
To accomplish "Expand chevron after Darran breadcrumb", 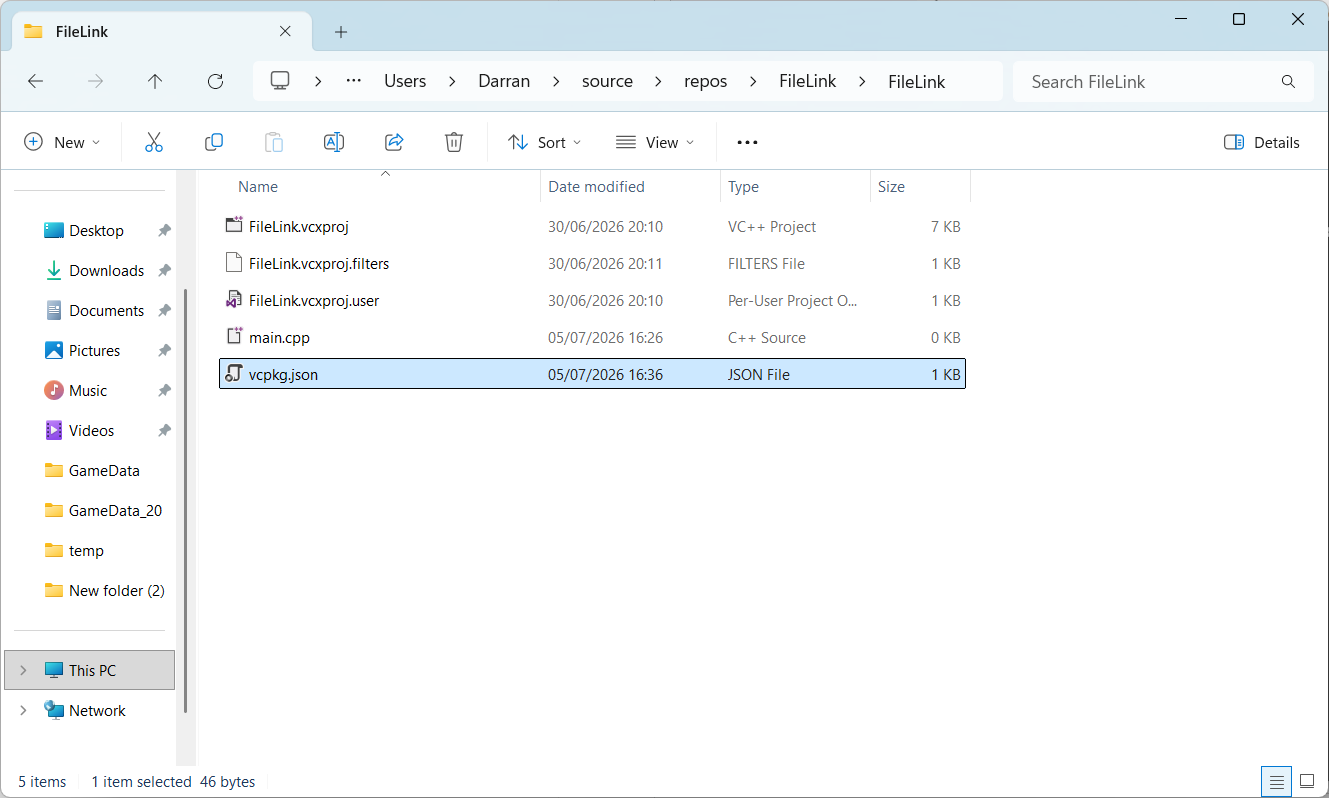I will [x=556, y=82].
